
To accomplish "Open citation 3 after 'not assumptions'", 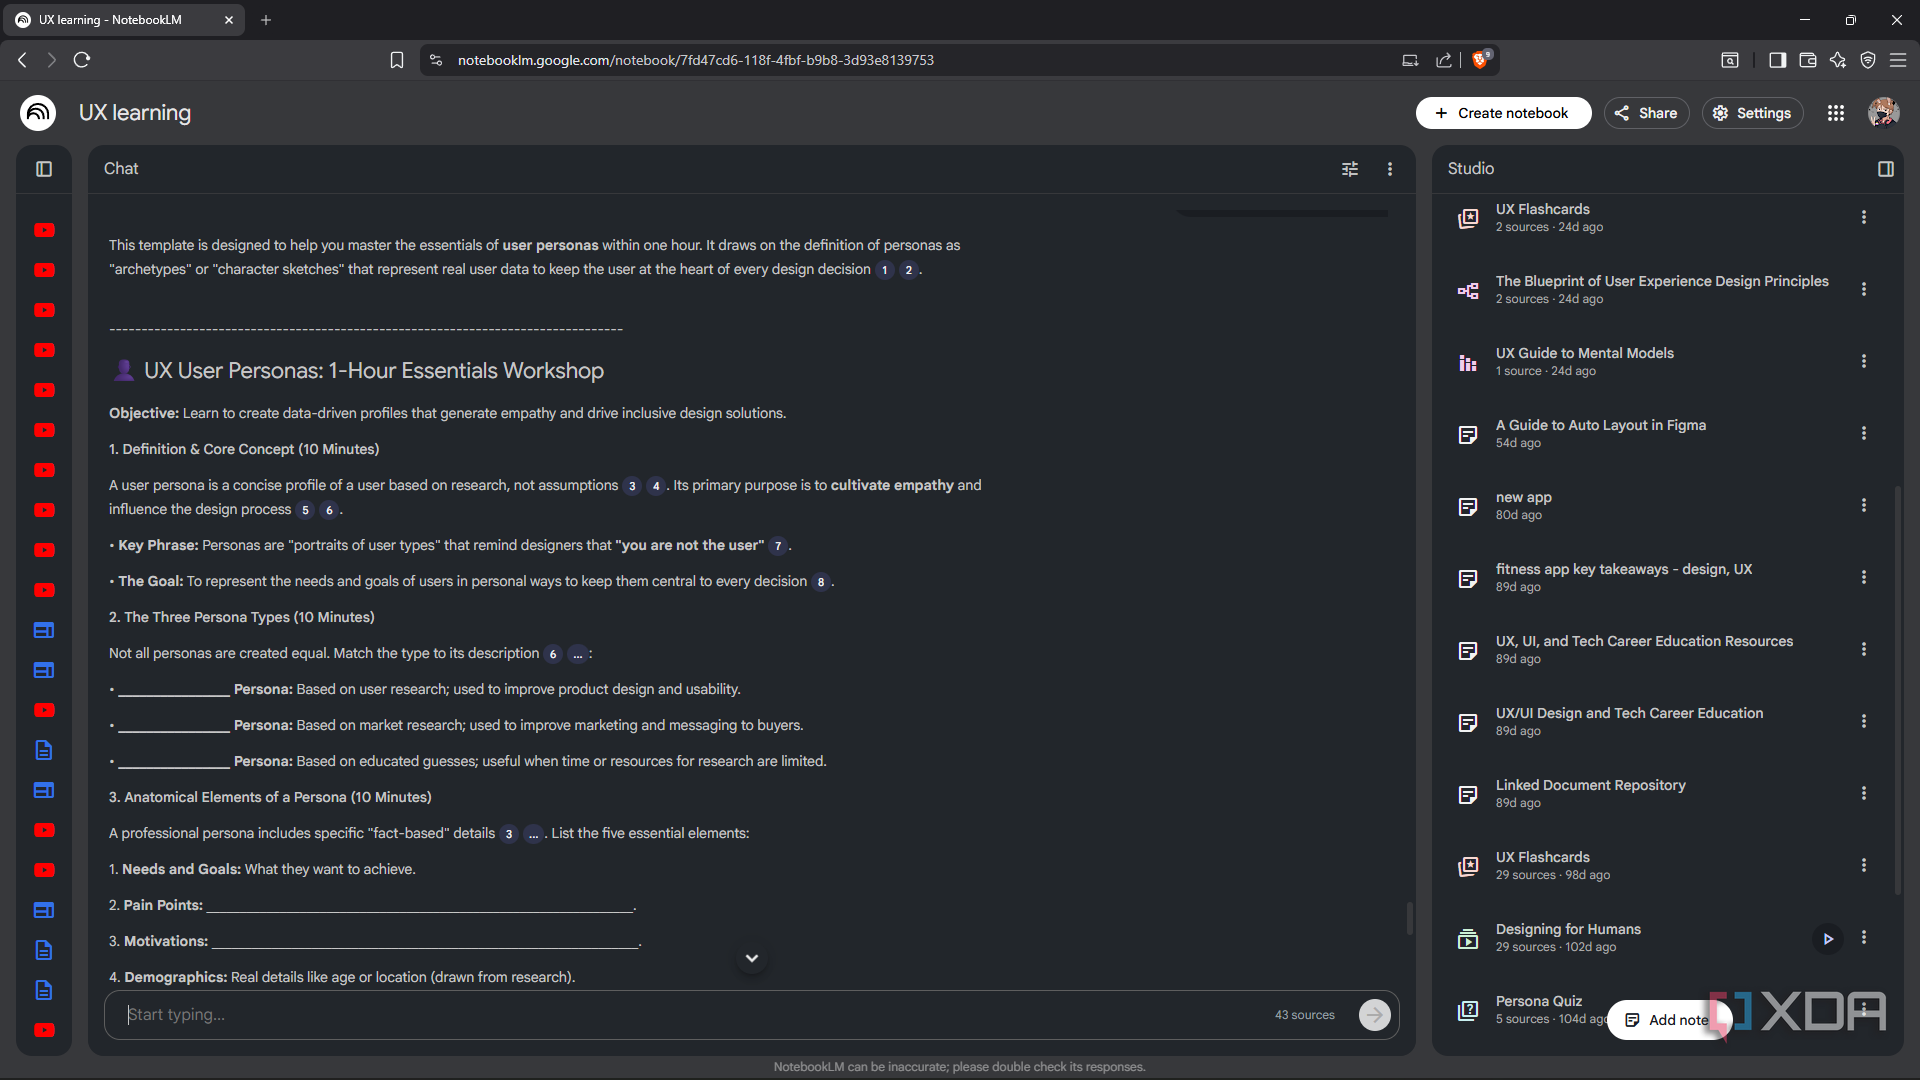I will pos(632,486).
